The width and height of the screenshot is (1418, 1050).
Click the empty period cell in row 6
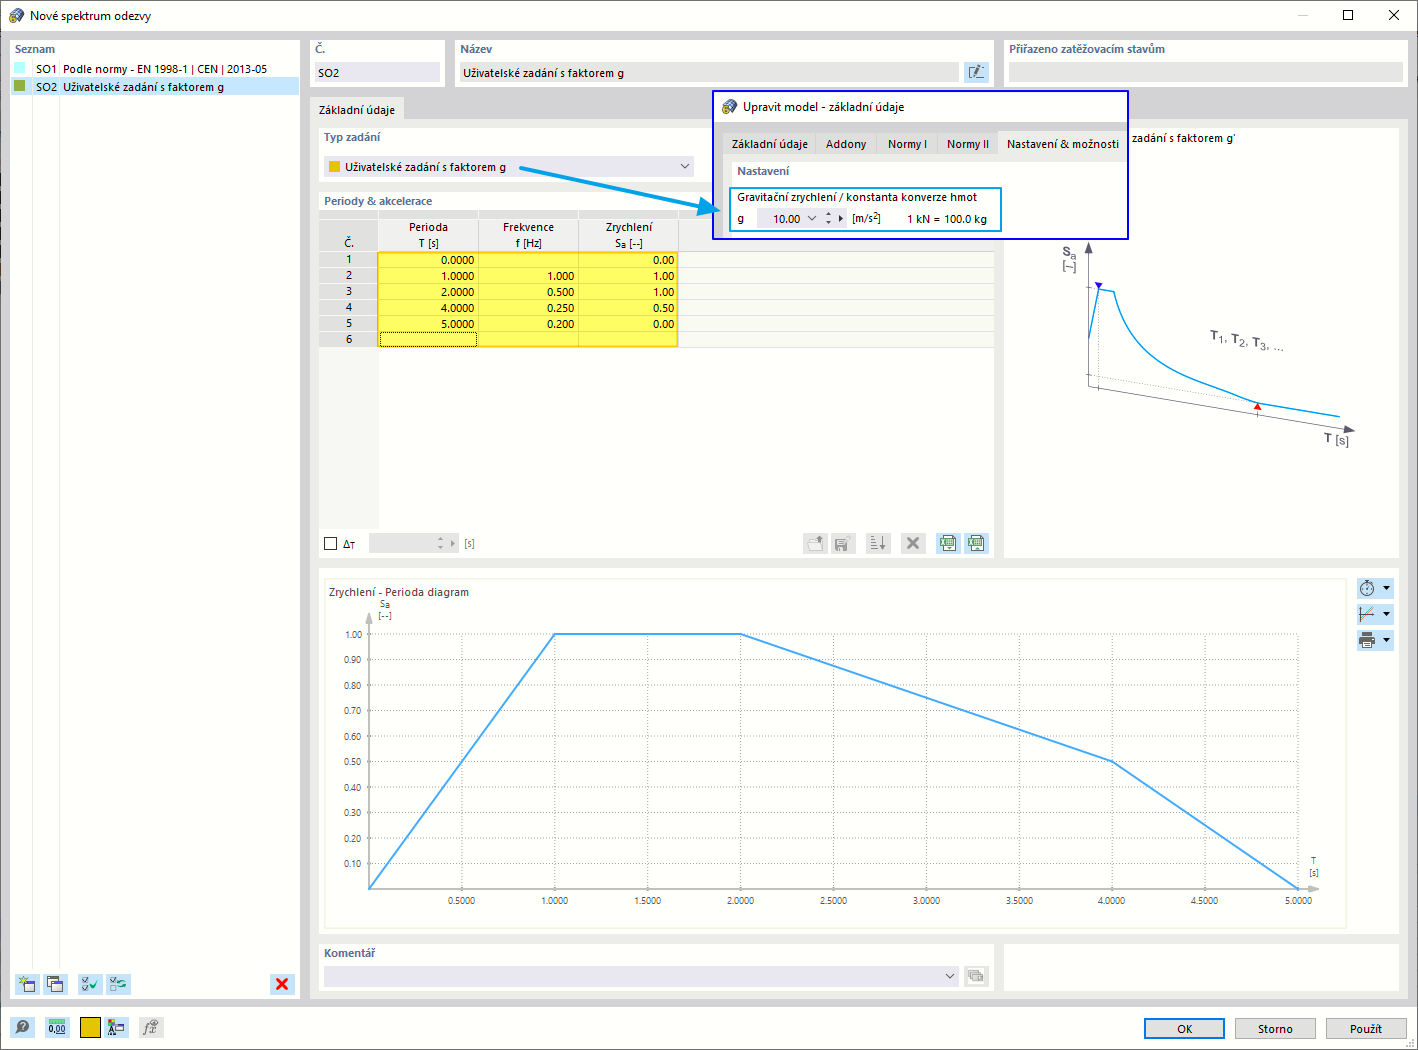click(428, 340)
